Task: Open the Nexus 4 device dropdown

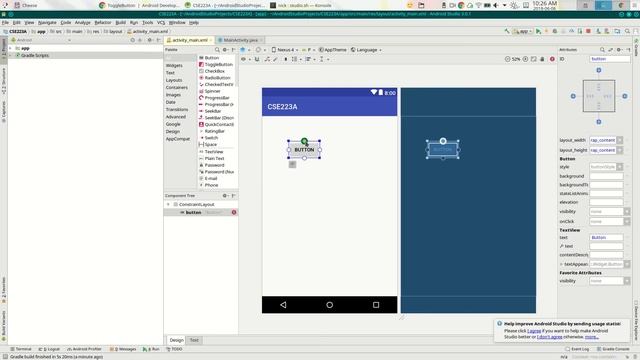Action: pos(284,50)
